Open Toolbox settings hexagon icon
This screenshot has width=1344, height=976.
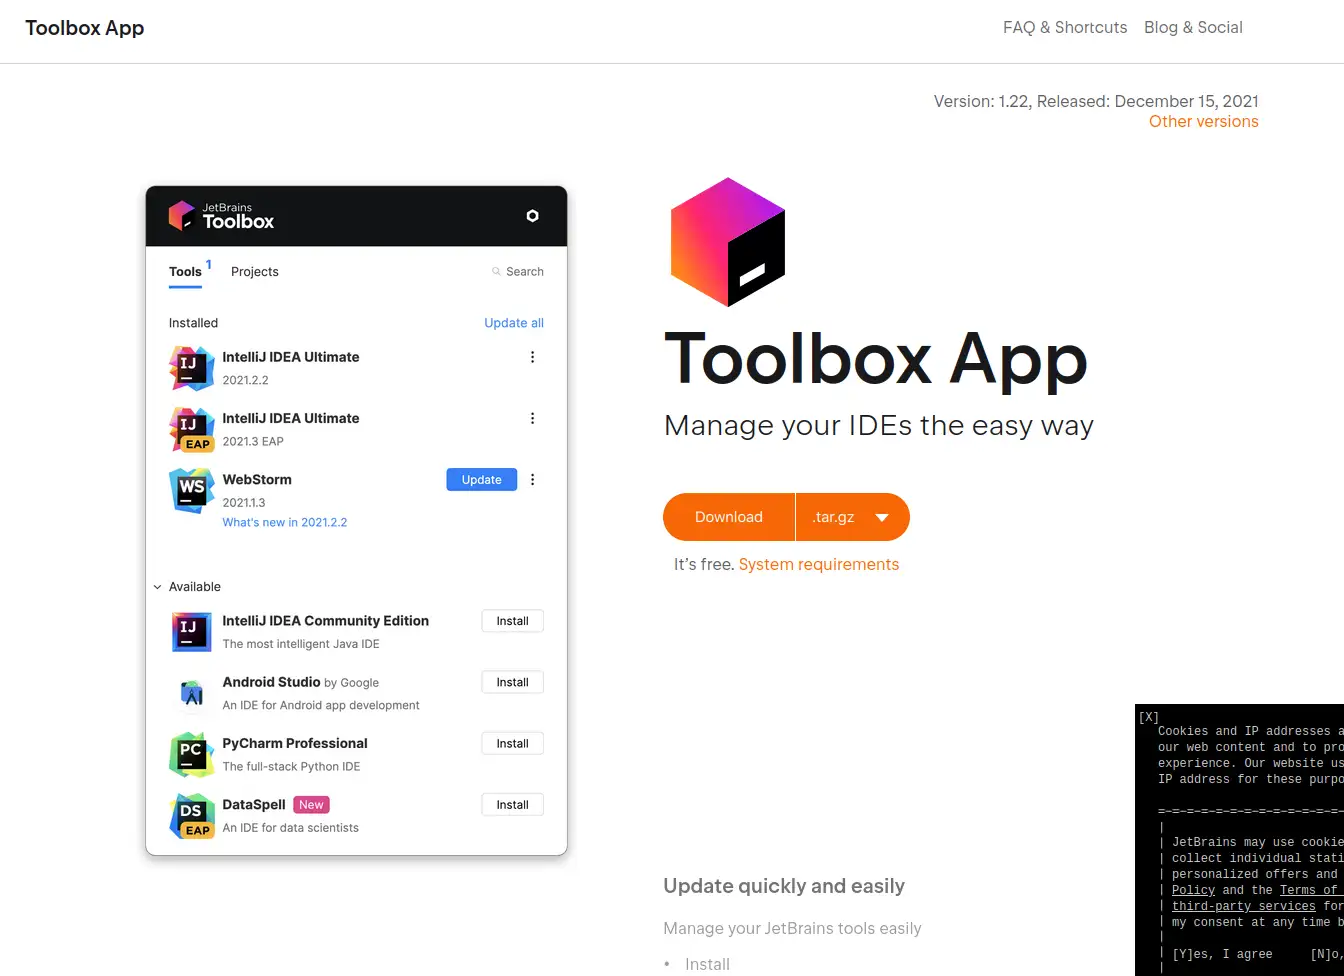coord(533,216)
